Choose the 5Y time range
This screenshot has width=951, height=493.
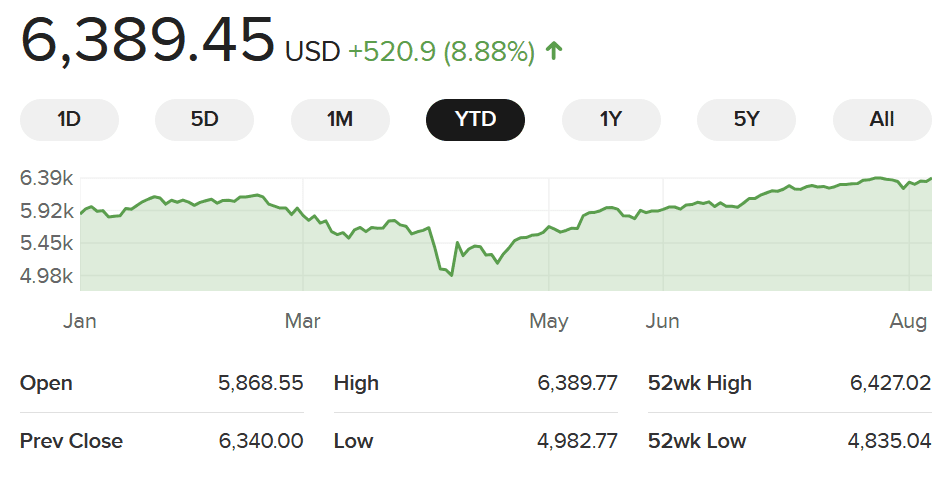(746, 120)
